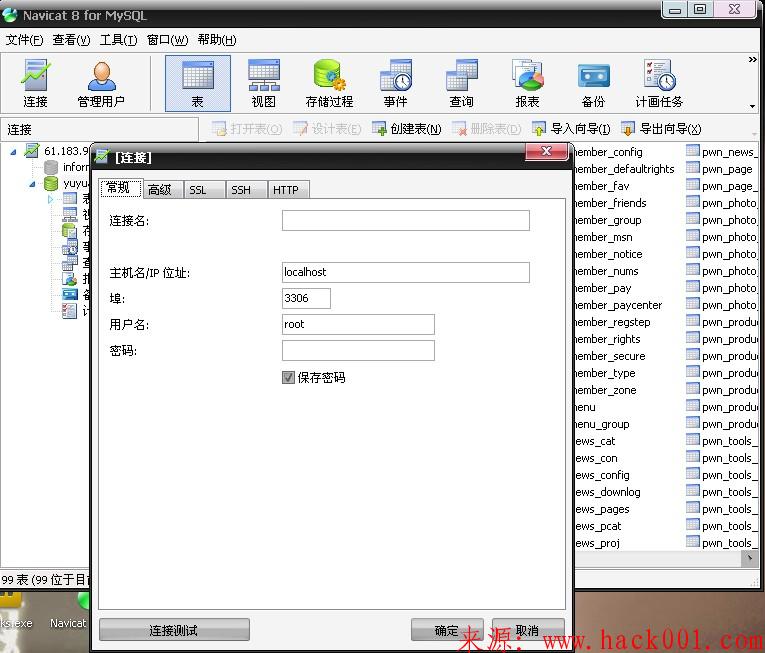Select member_config table entry

[x=609, y=152]
